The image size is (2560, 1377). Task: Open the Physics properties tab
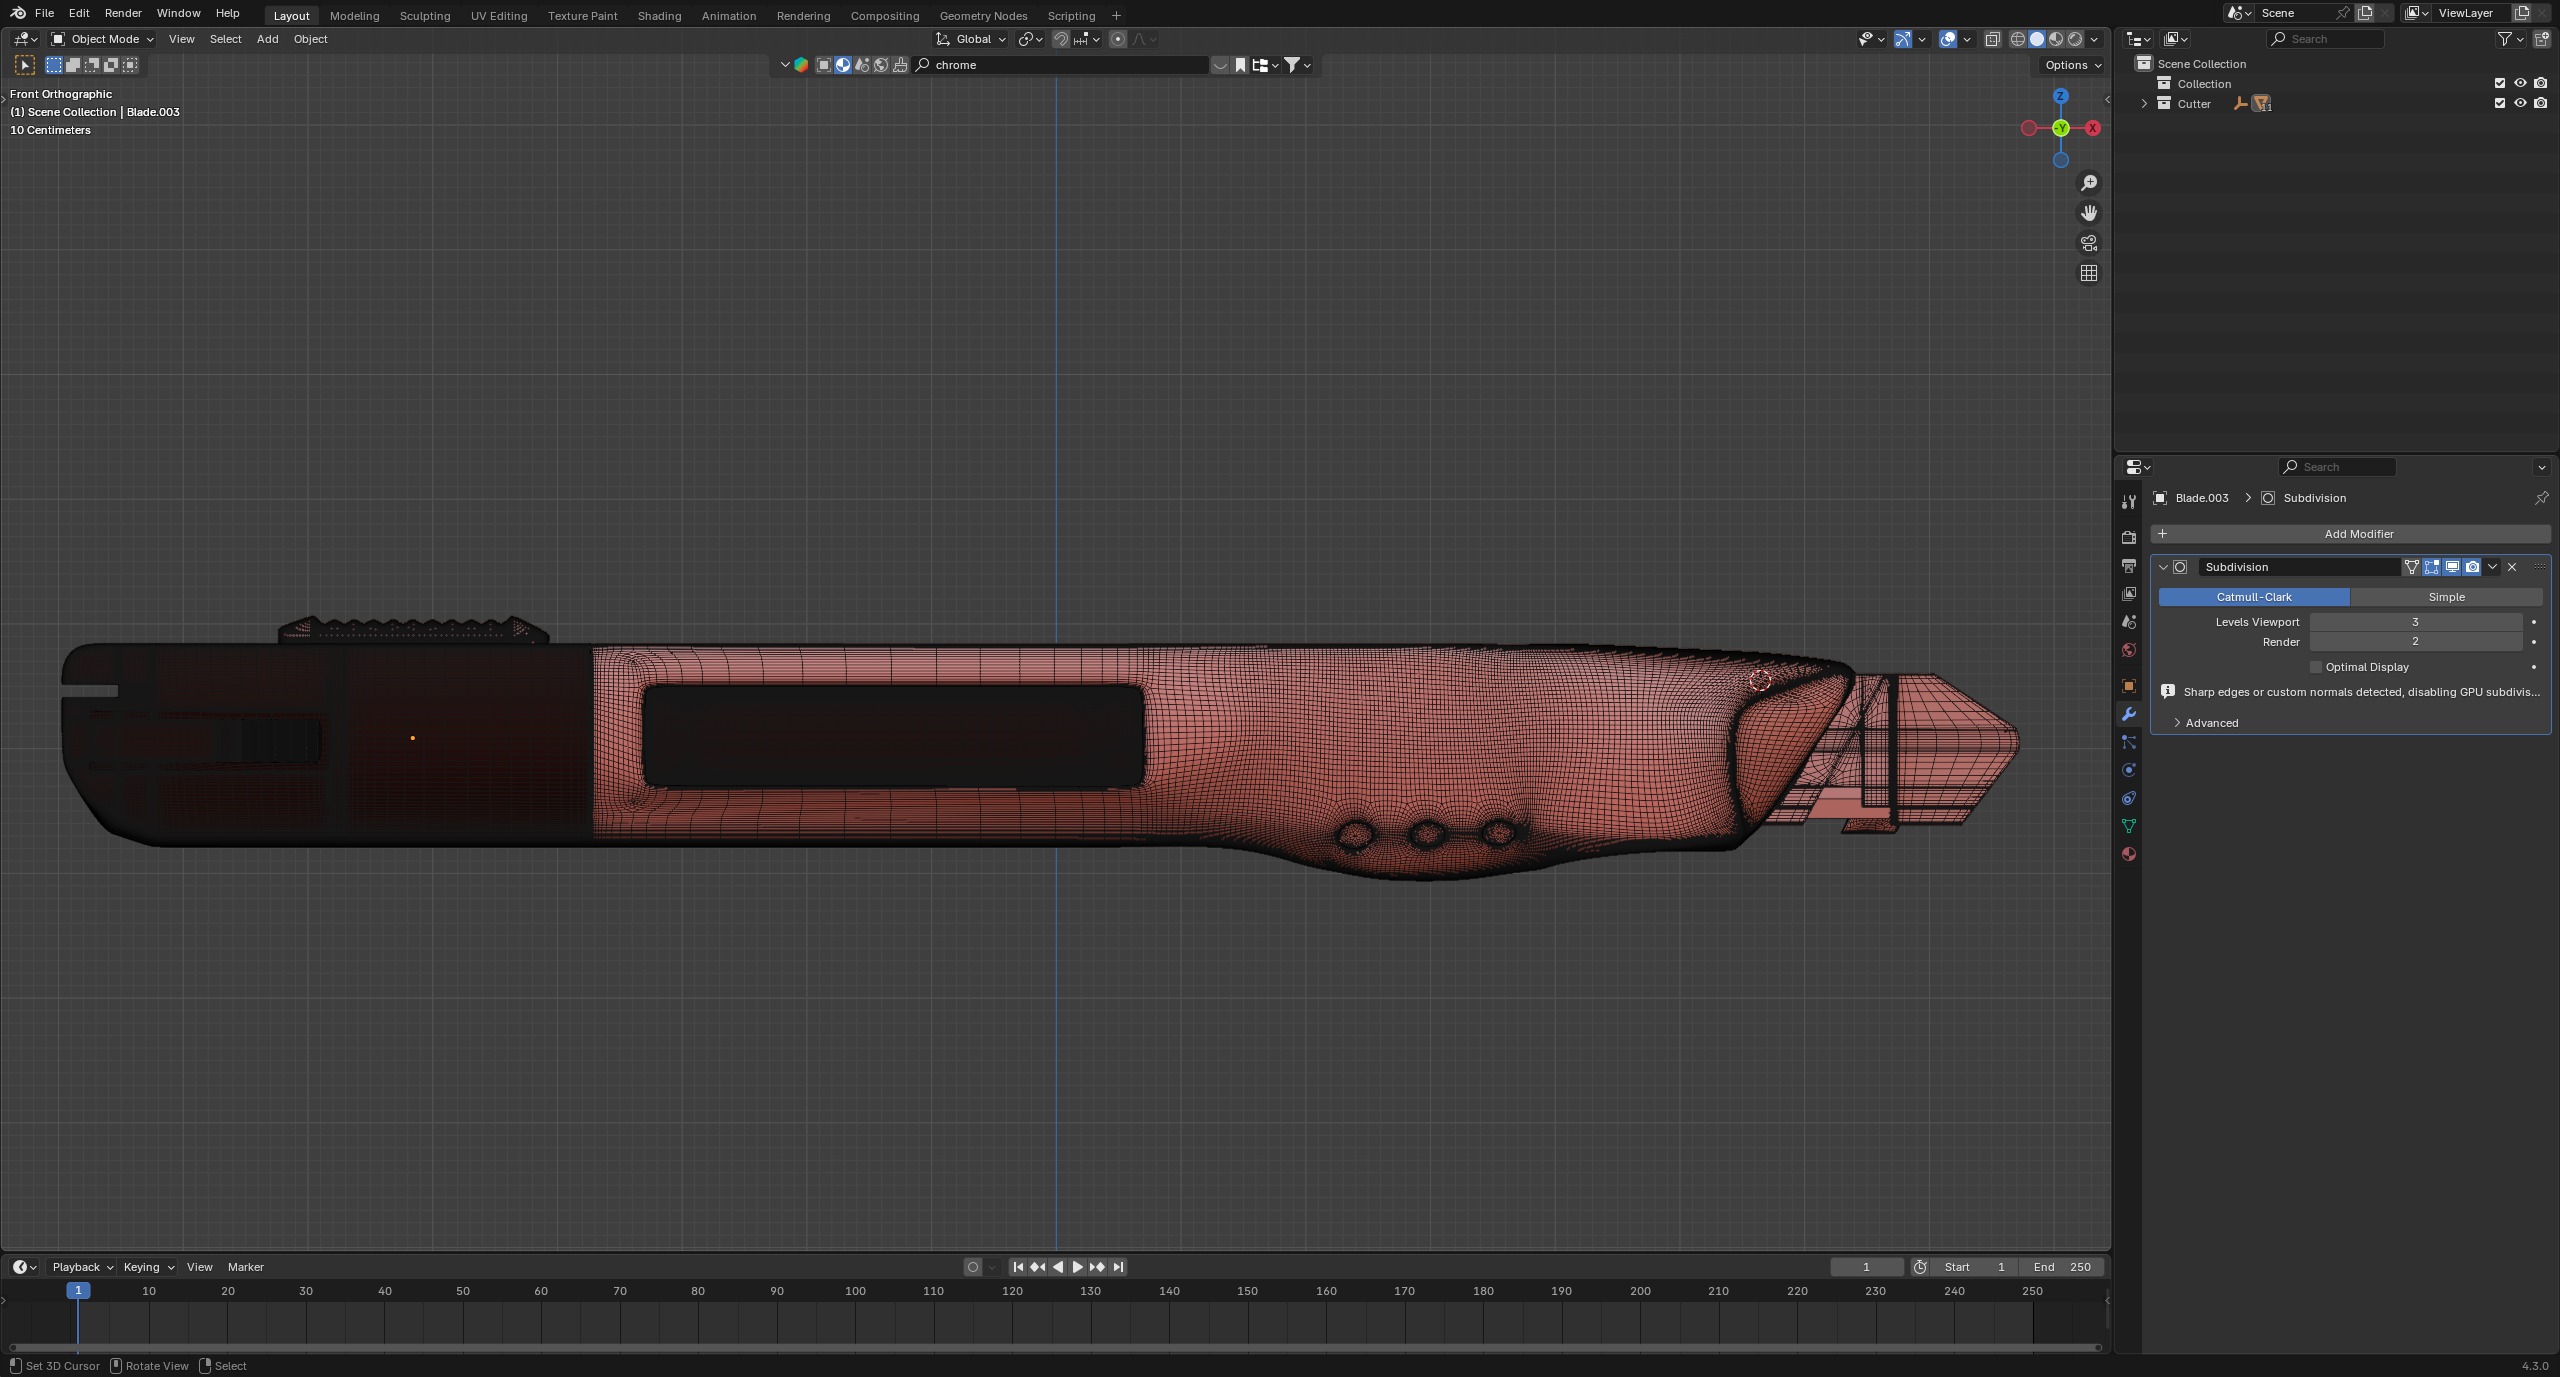coord(2128,770)
